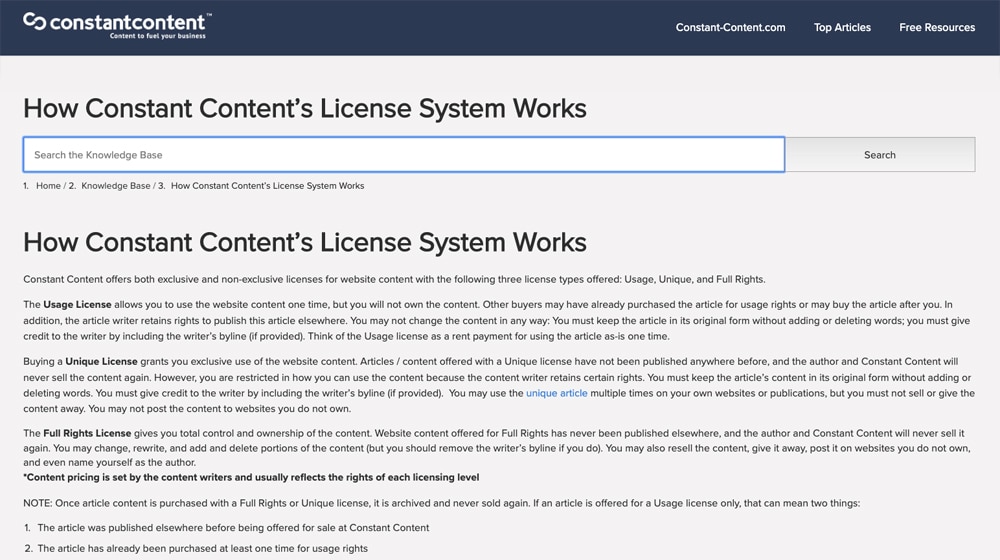Viewport: 1000px width, 560px height.
Task: Open the Top Articles menu item
Action: tap(842, 27)
